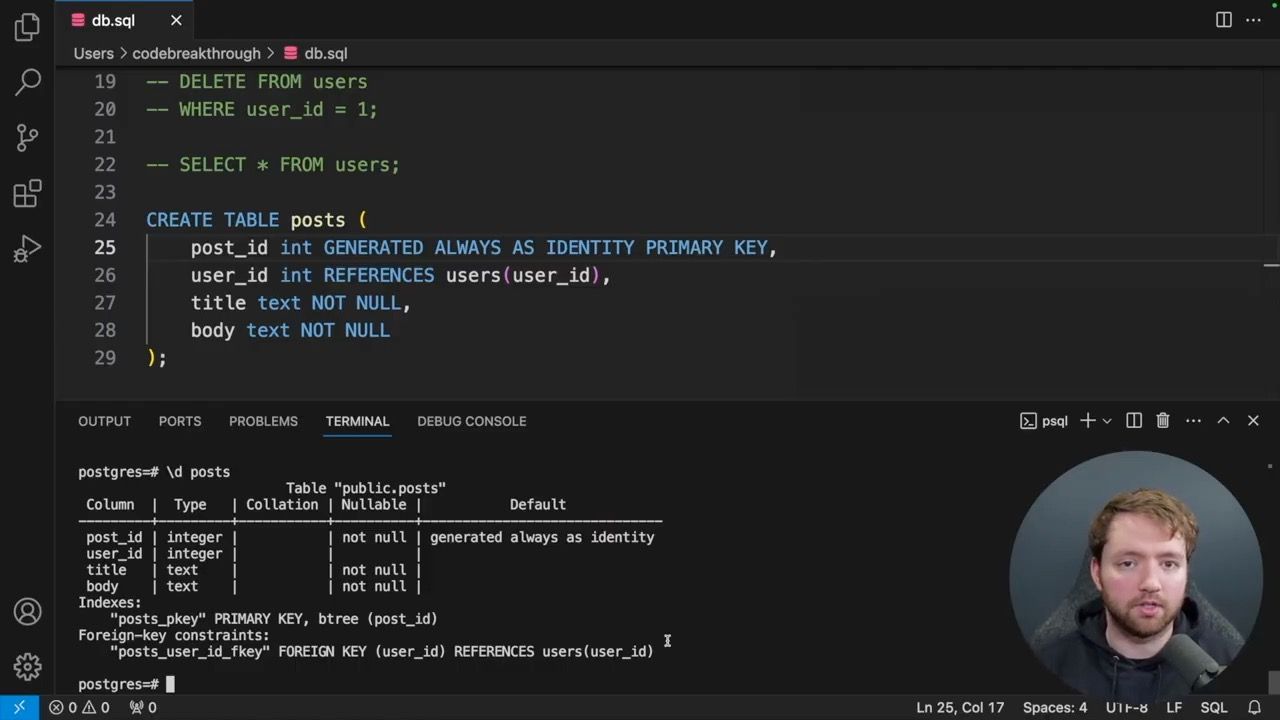Maximize the panel with the chevron
The image size is (1280, 720).
click(1223, 421)
